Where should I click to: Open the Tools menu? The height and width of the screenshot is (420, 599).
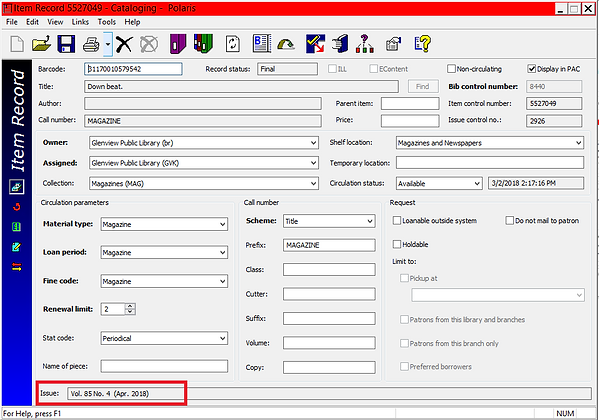(107, 22)
